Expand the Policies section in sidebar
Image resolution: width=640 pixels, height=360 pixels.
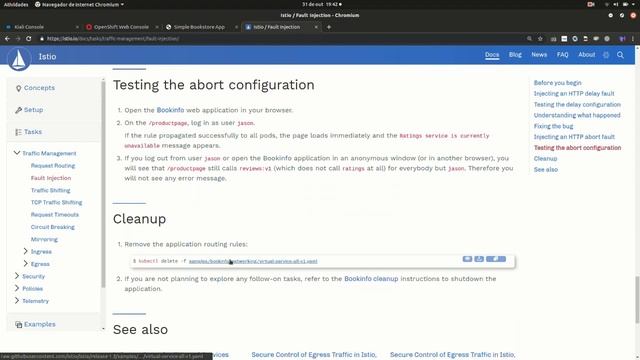click(17, 288)
